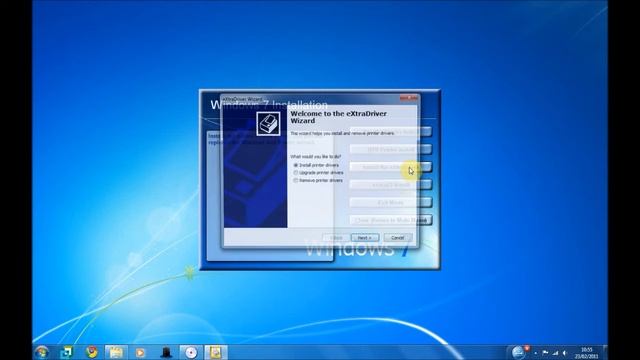Screen dimensions: 640x360
Task: Open the black hat taskbar application
Action: pos(166,352)
